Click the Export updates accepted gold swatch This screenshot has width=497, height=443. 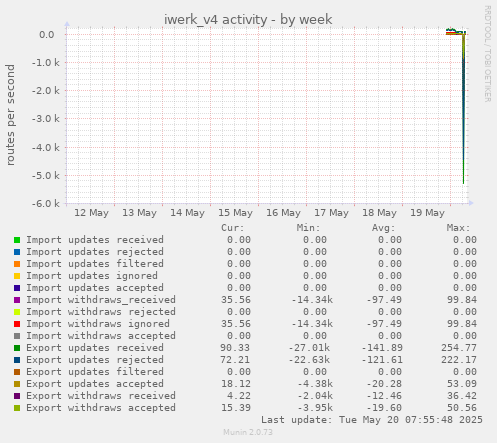pos(17,384)
